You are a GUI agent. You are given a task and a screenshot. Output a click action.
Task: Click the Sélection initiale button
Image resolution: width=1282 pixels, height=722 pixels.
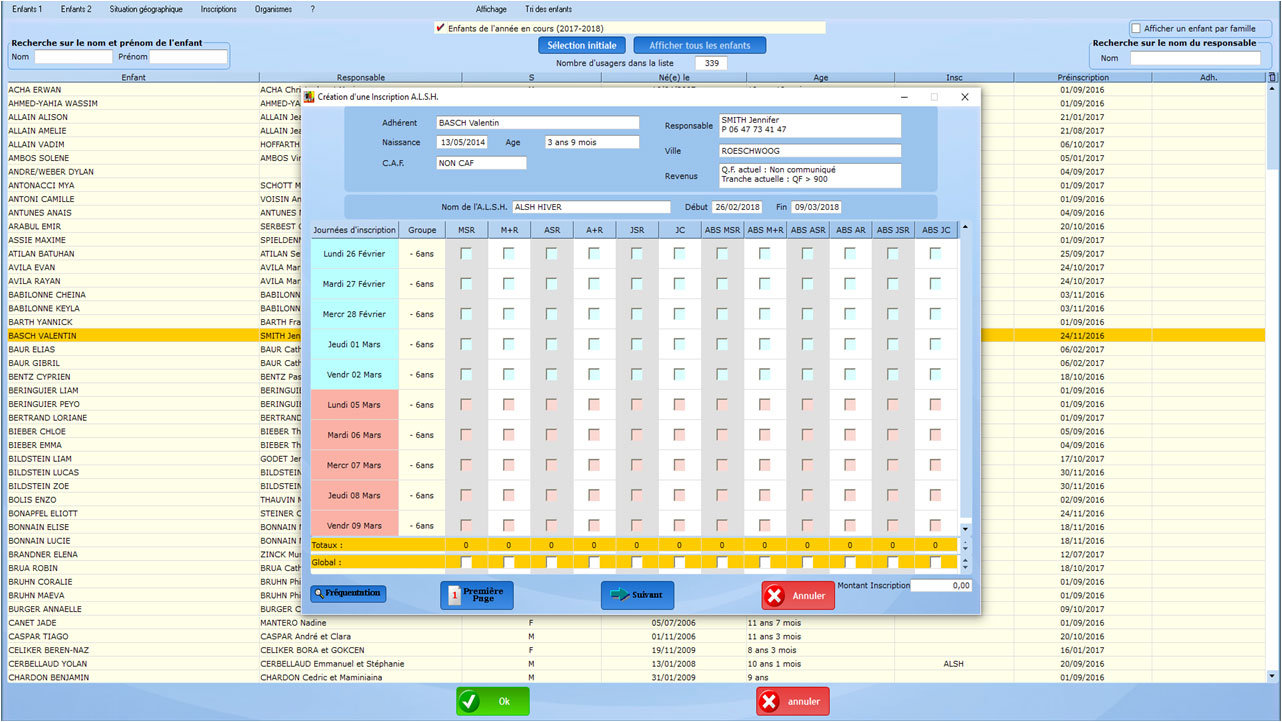click(582, 45)
